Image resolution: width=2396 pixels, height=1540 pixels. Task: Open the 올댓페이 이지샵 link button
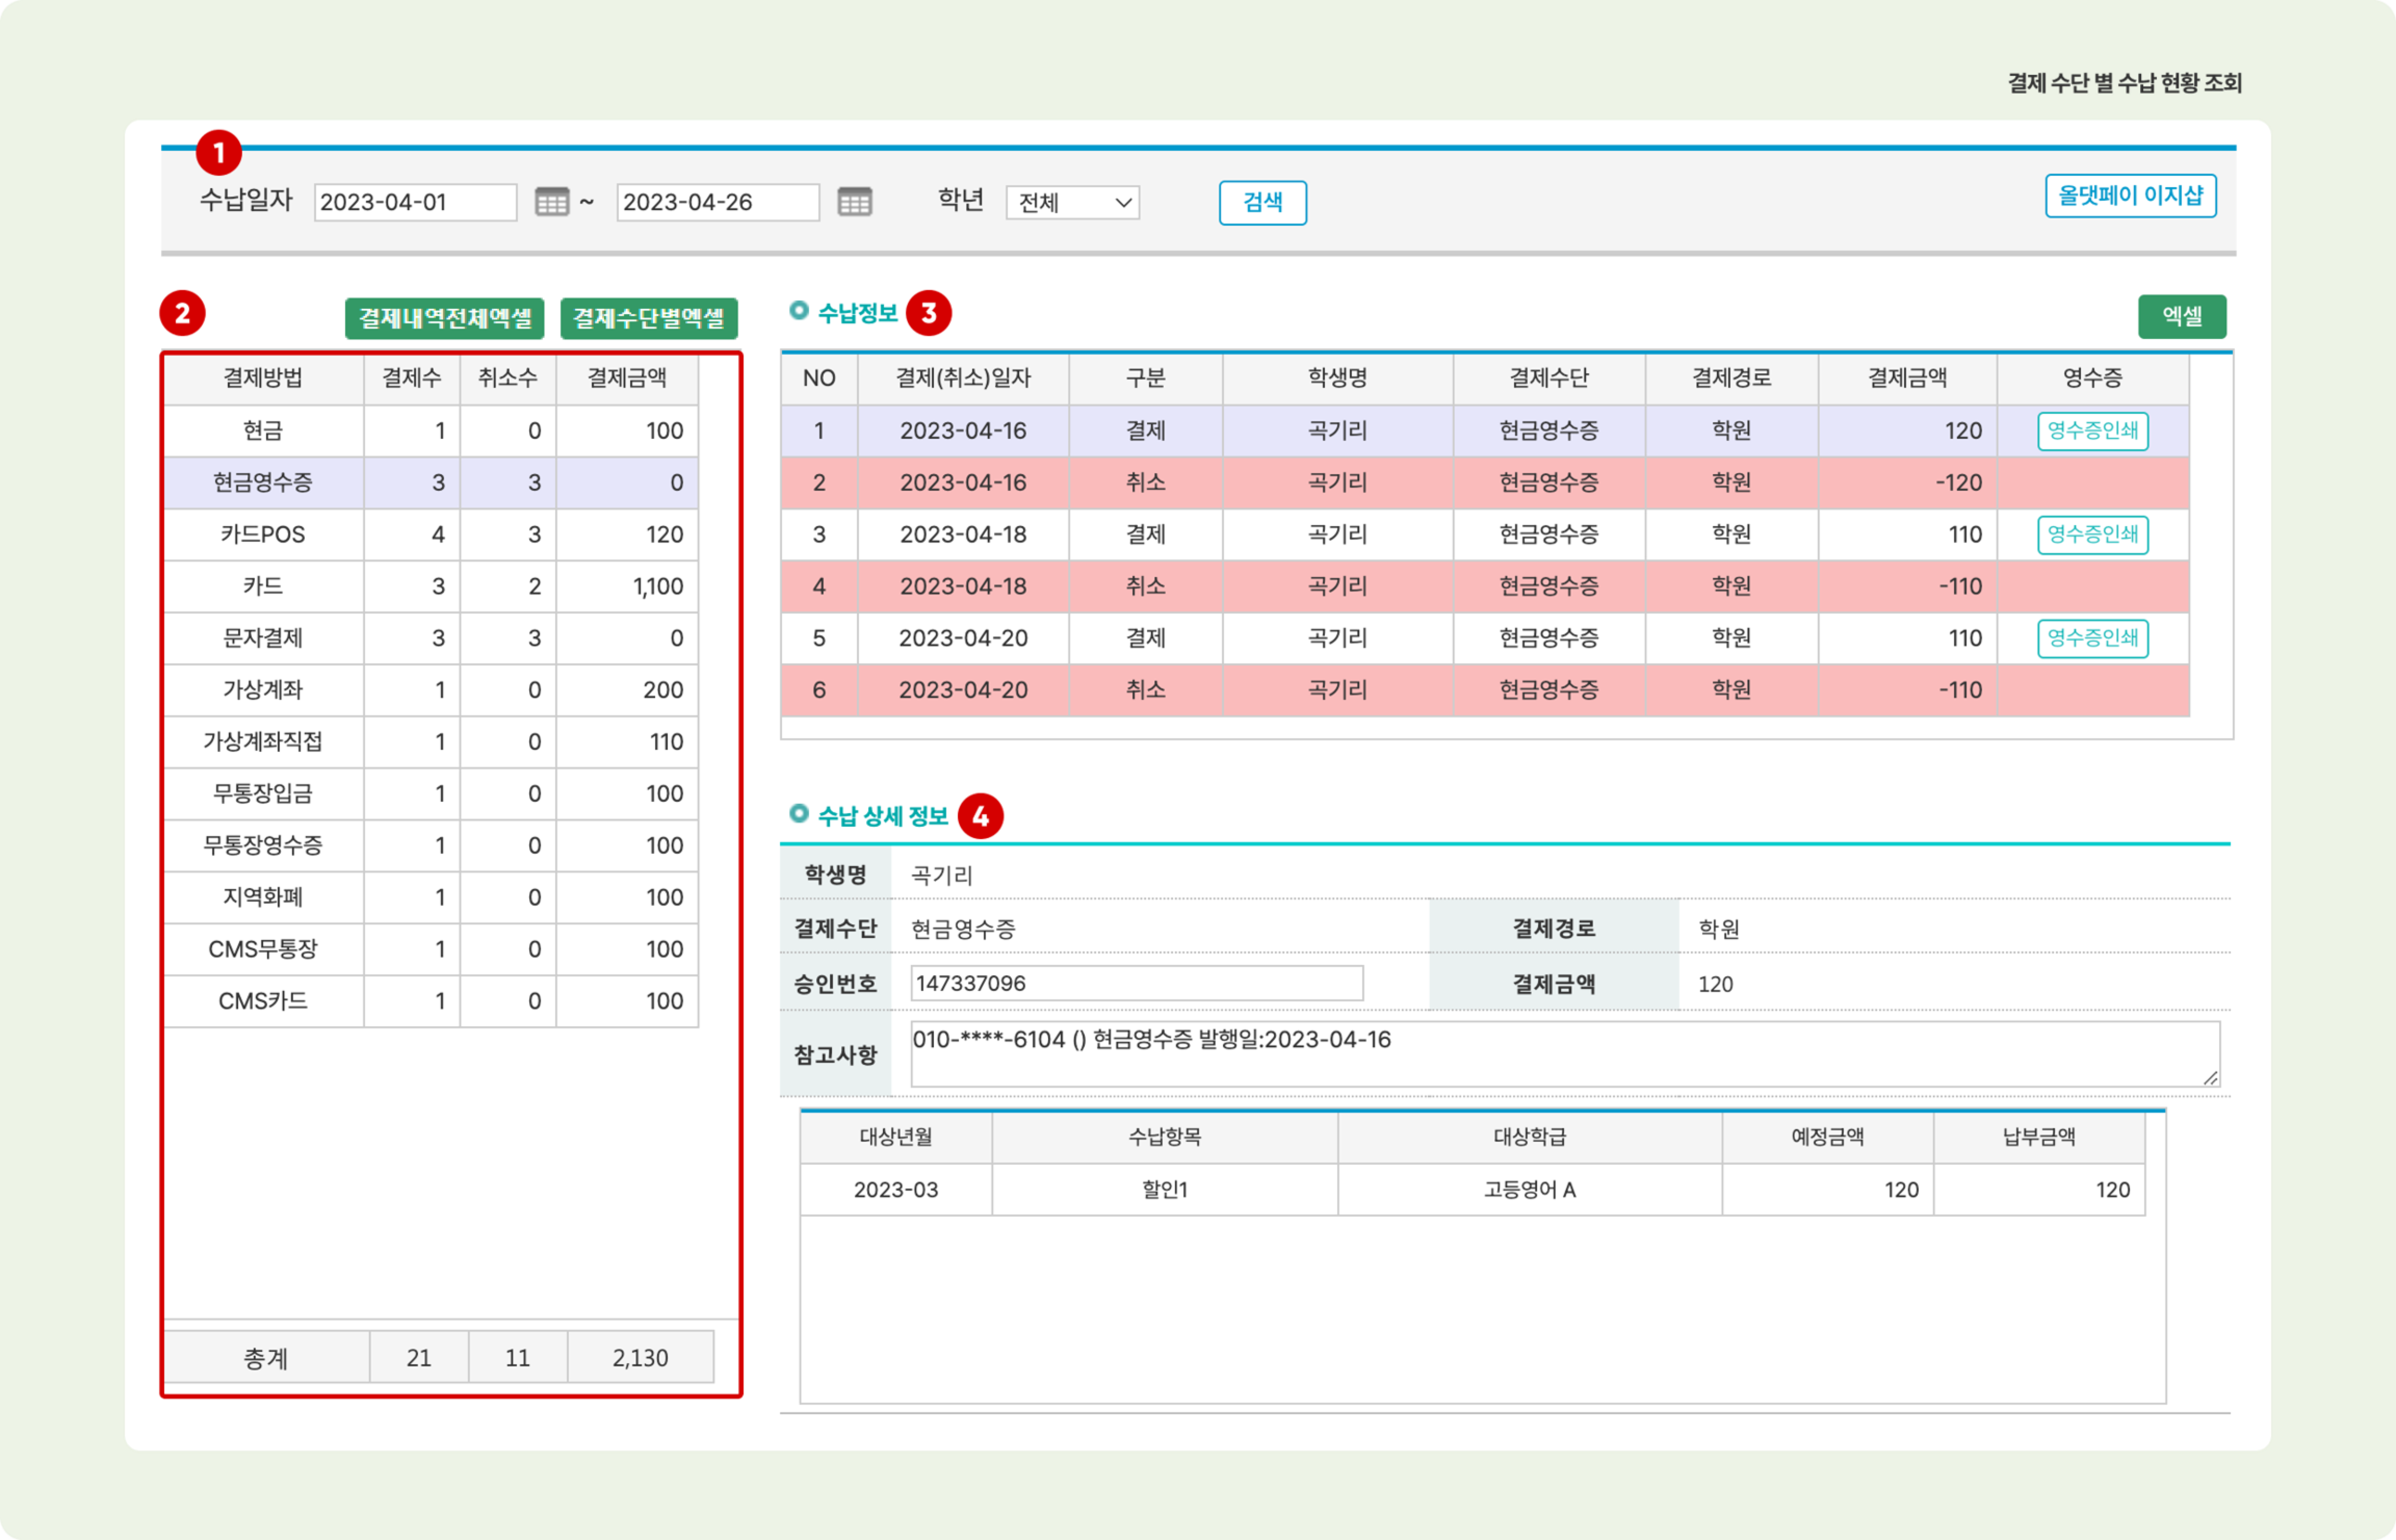tap(2130, 196)
